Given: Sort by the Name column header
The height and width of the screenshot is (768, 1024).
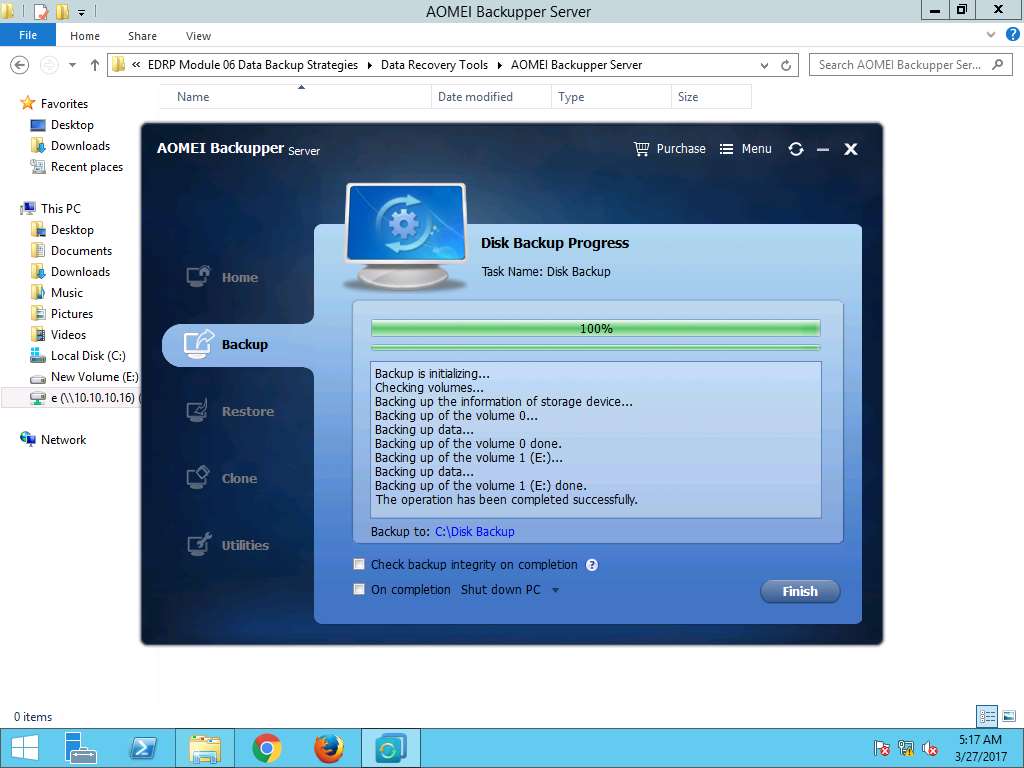Looking at the screenshot, I should 295,97.
